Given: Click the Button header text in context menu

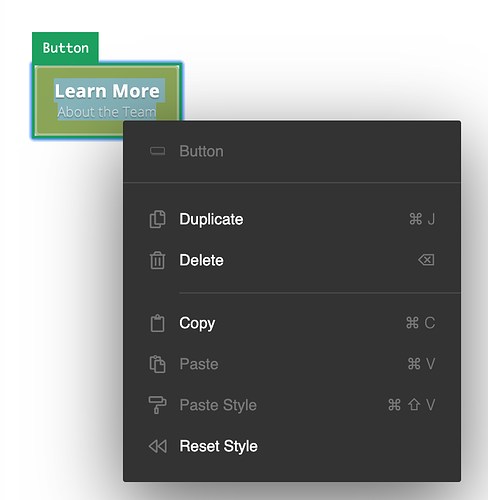Looking at the screenshot, I should (201, 151).
